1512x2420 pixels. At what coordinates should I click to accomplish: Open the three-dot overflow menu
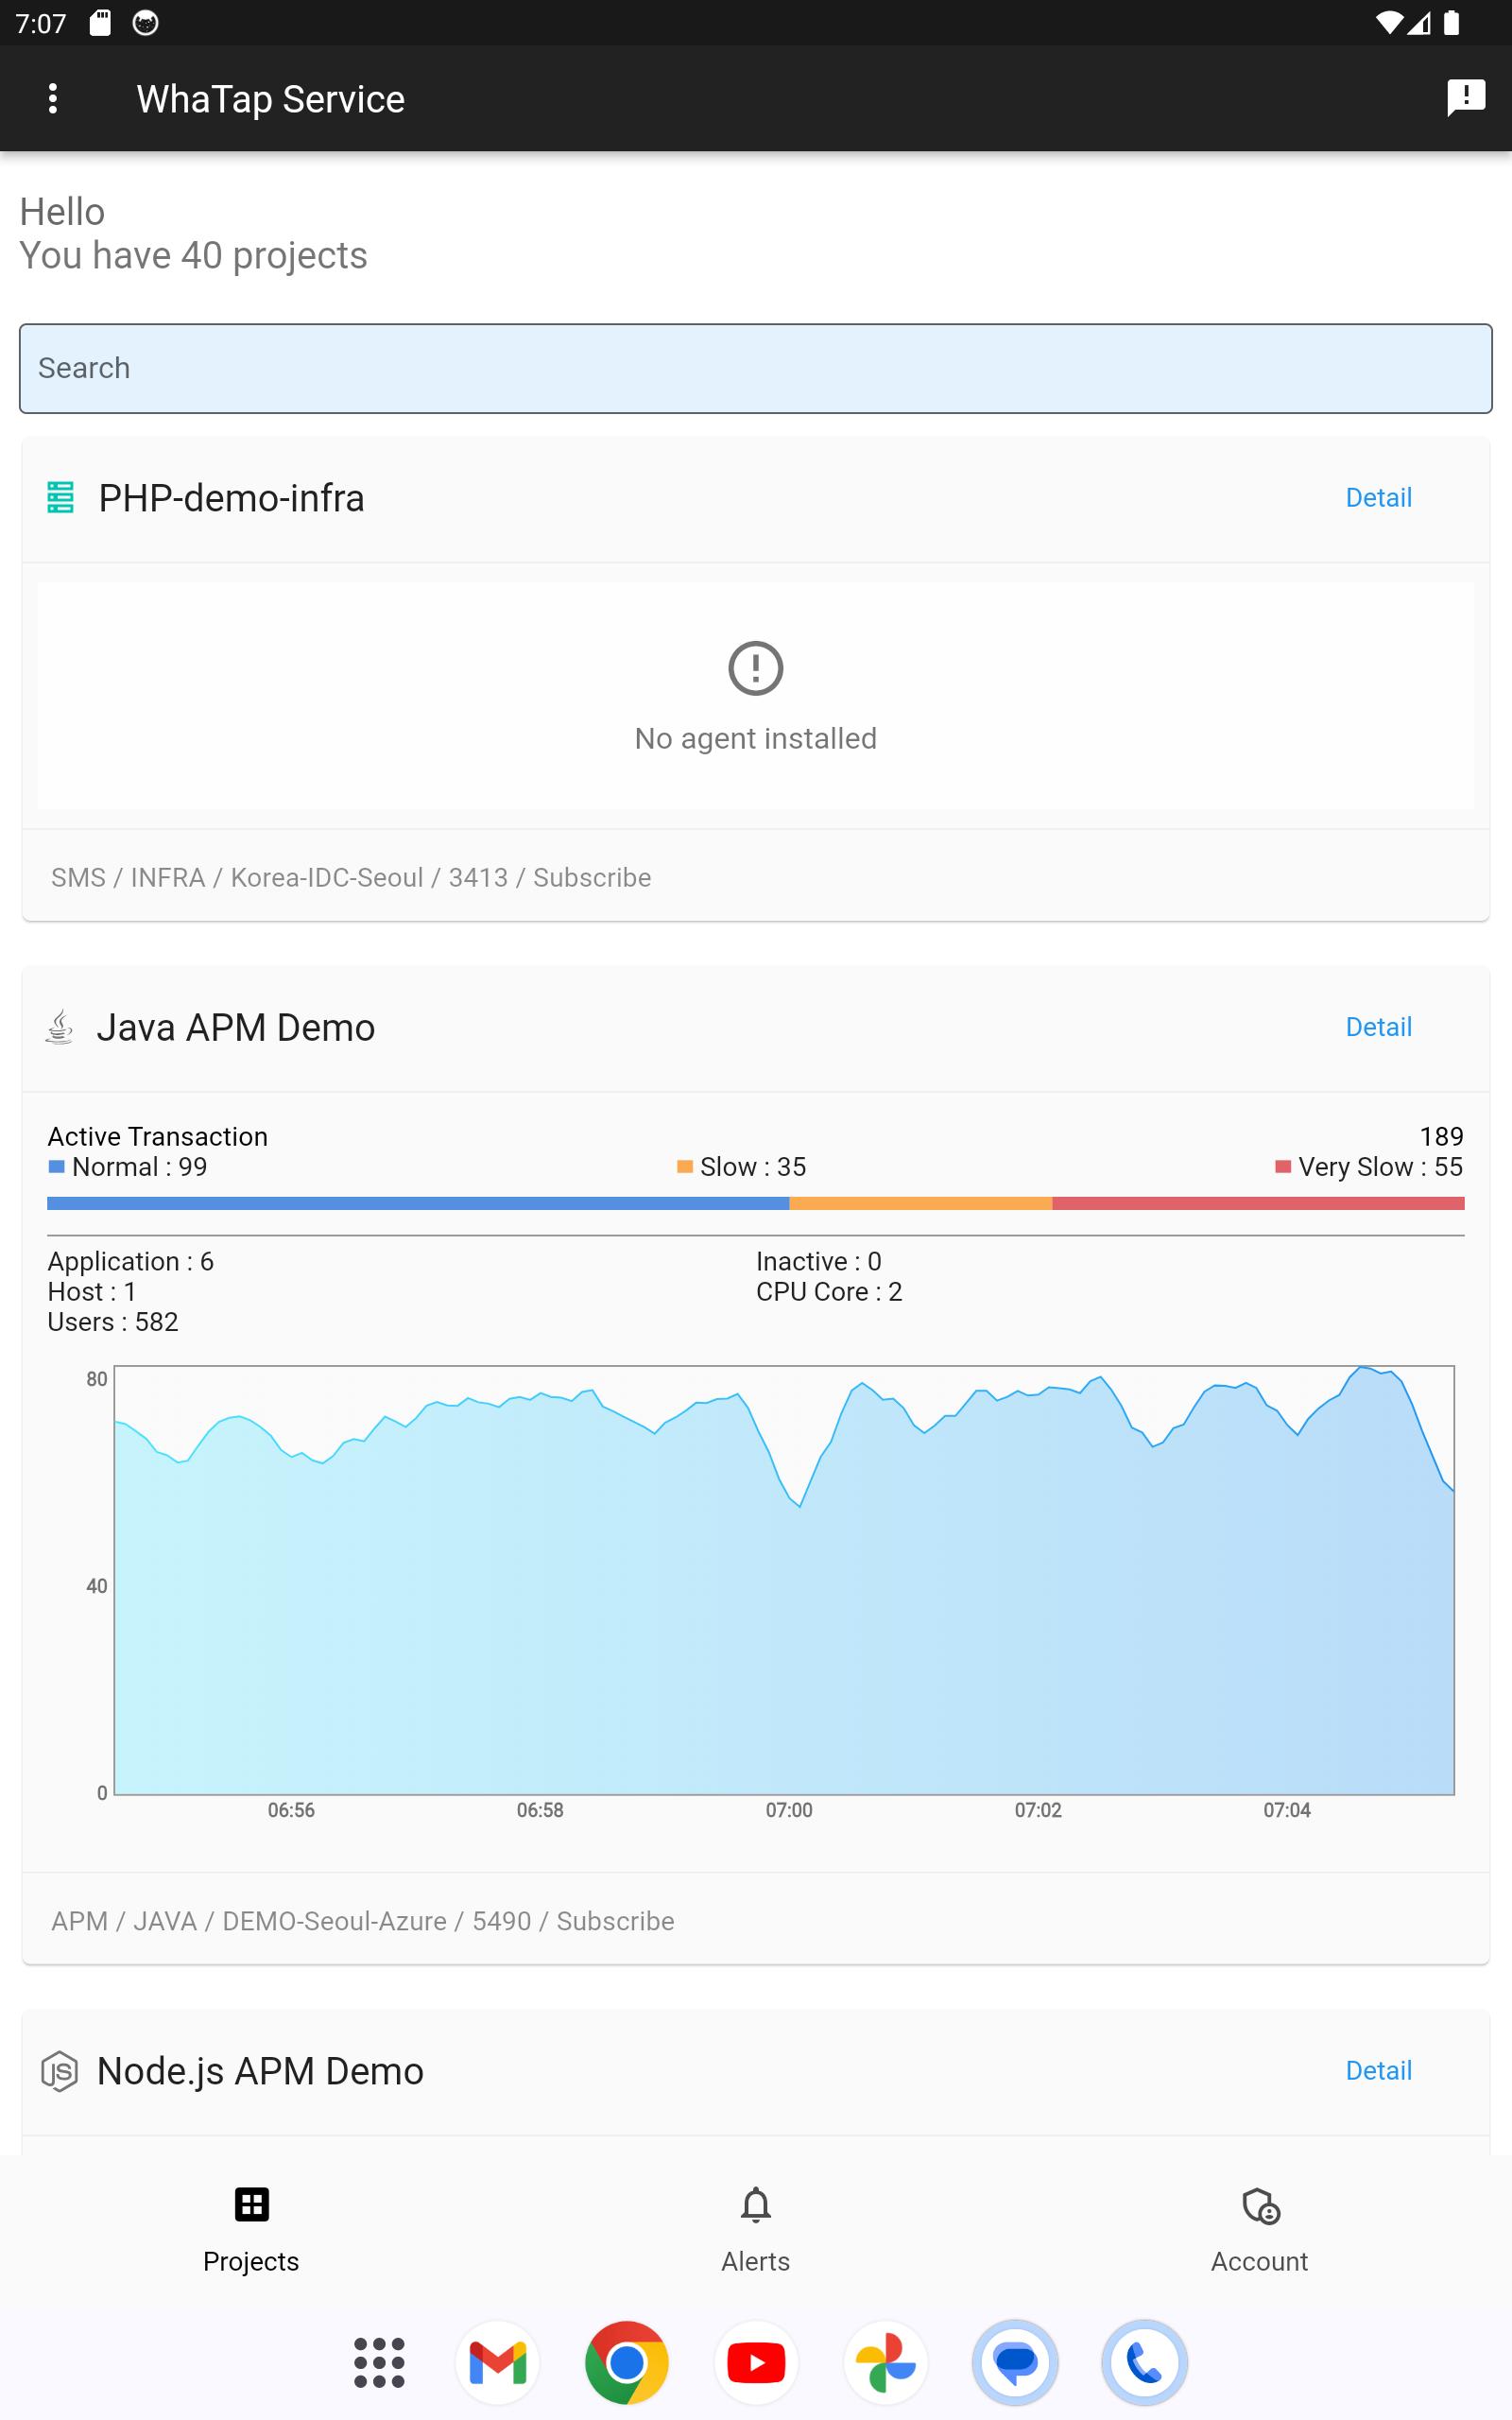pyautogui.click(x=53, y=98)
